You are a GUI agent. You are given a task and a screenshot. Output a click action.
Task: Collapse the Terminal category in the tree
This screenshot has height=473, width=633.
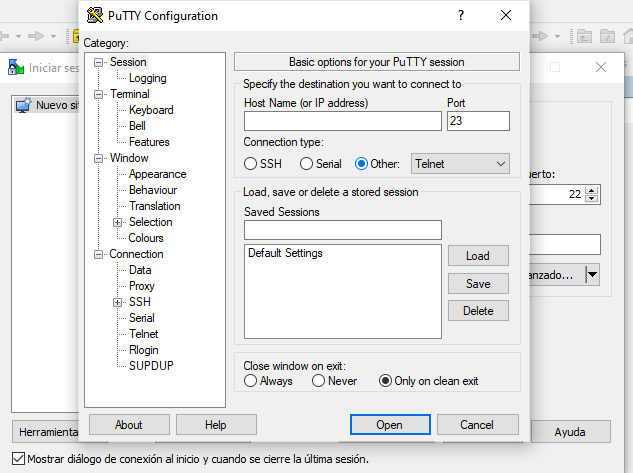99,94
